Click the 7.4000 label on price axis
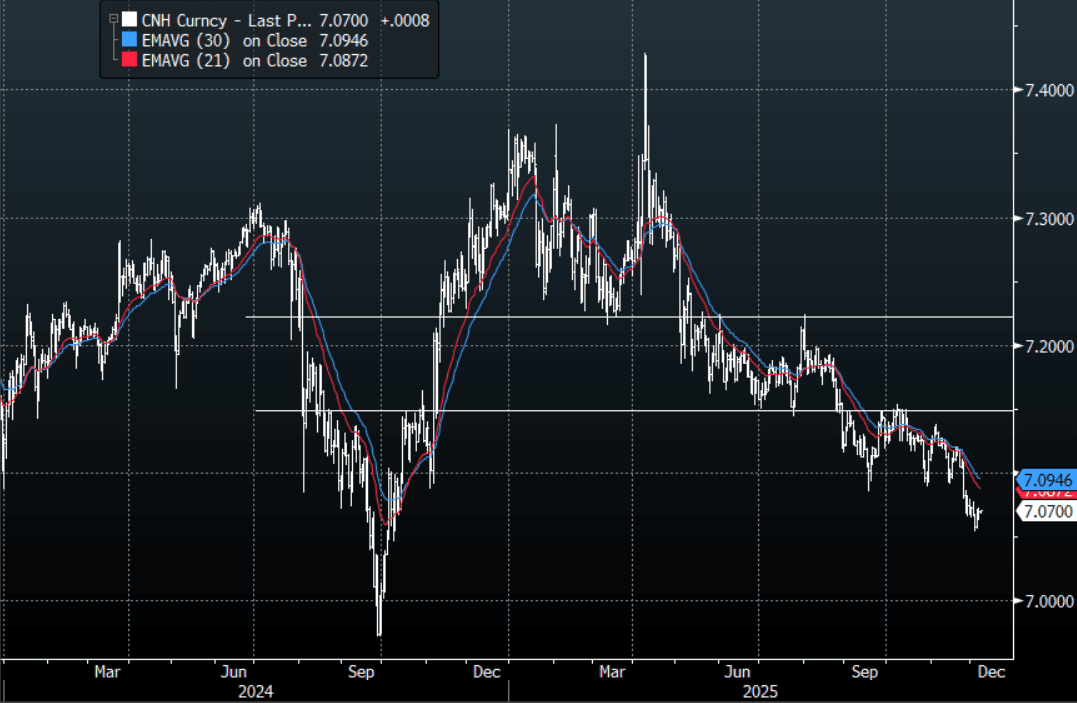The width and height of the screenshot is (1077, 703). tap(1045, 90)
